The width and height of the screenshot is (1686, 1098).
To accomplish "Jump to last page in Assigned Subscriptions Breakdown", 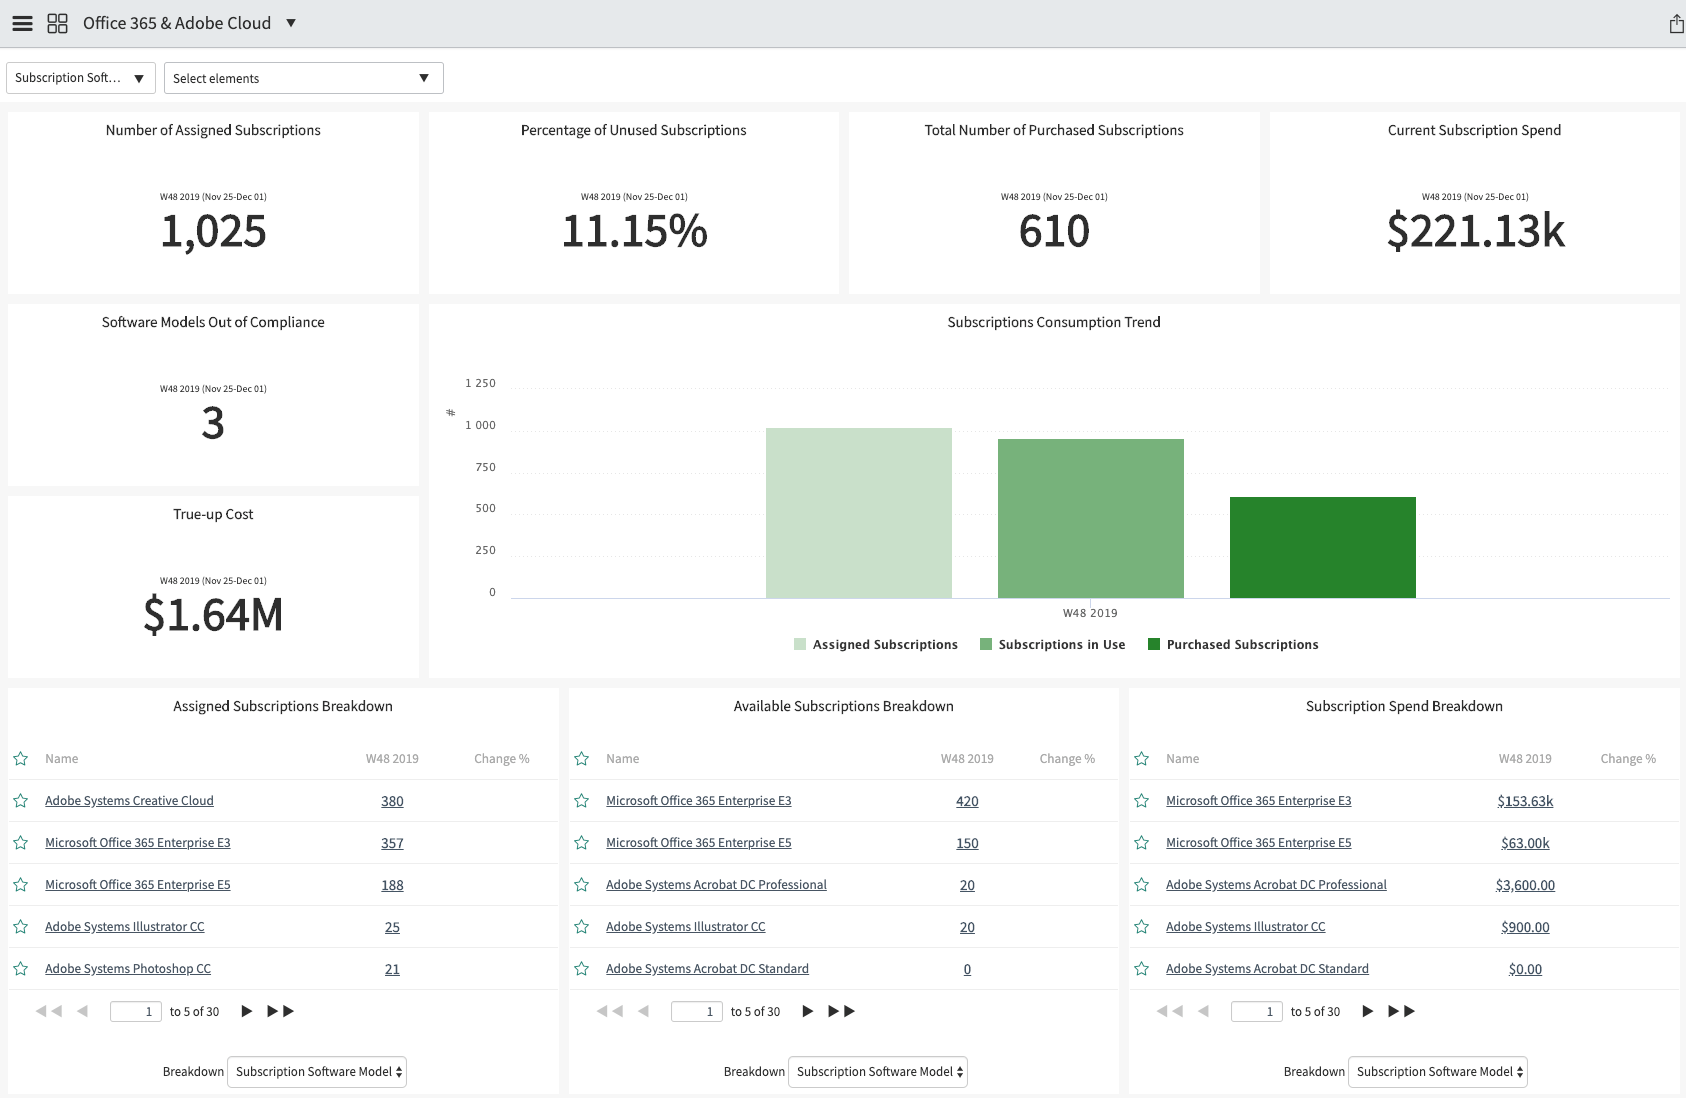I will pyautogui.click(x=281, y=1011).
